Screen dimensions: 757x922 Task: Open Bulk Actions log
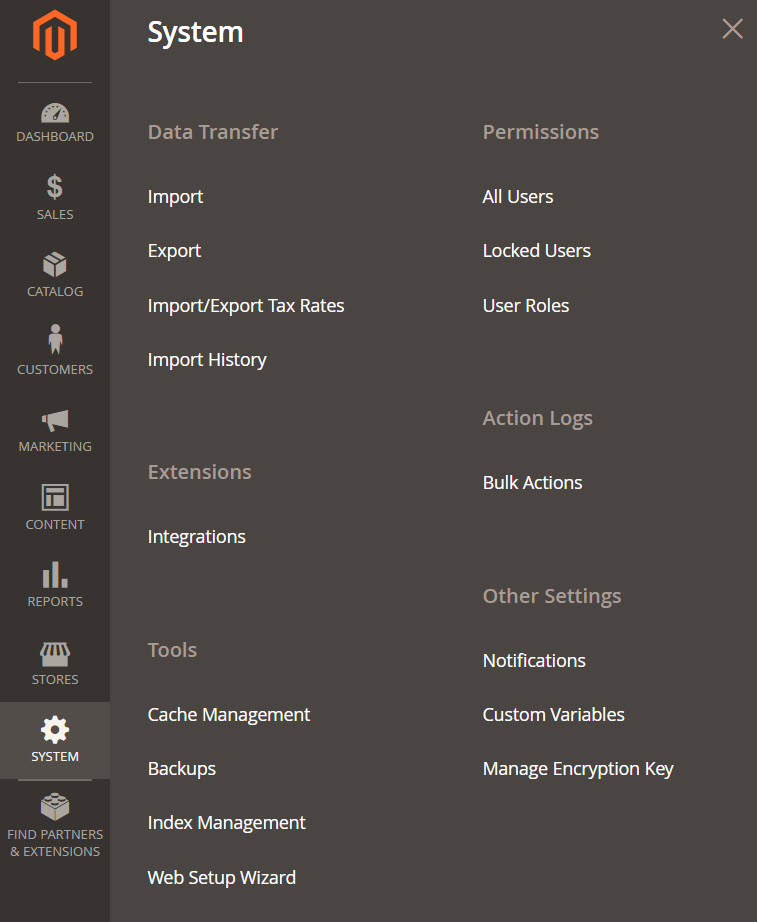pyautogui.click(x=532, y=483)
